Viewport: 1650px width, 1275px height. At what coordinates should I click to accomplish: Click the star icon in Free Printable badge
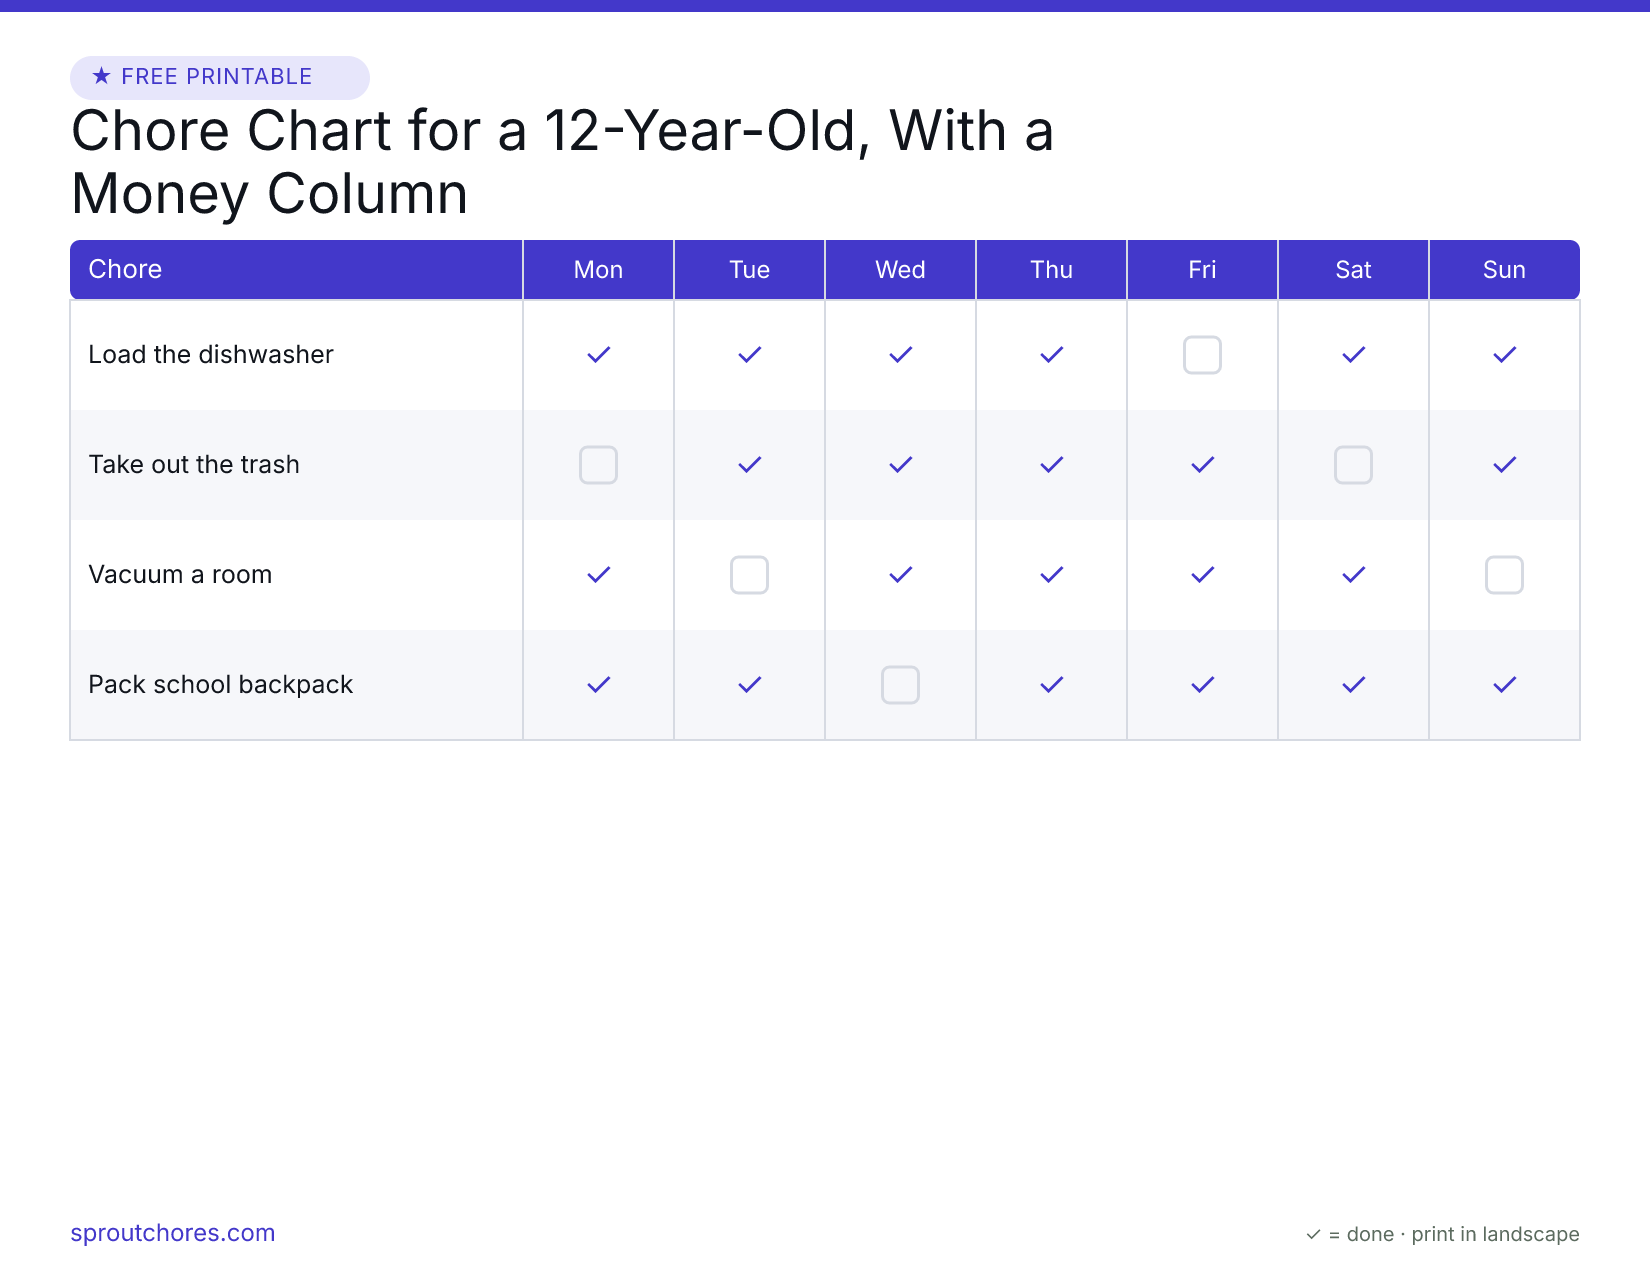(x=101, y=76)
